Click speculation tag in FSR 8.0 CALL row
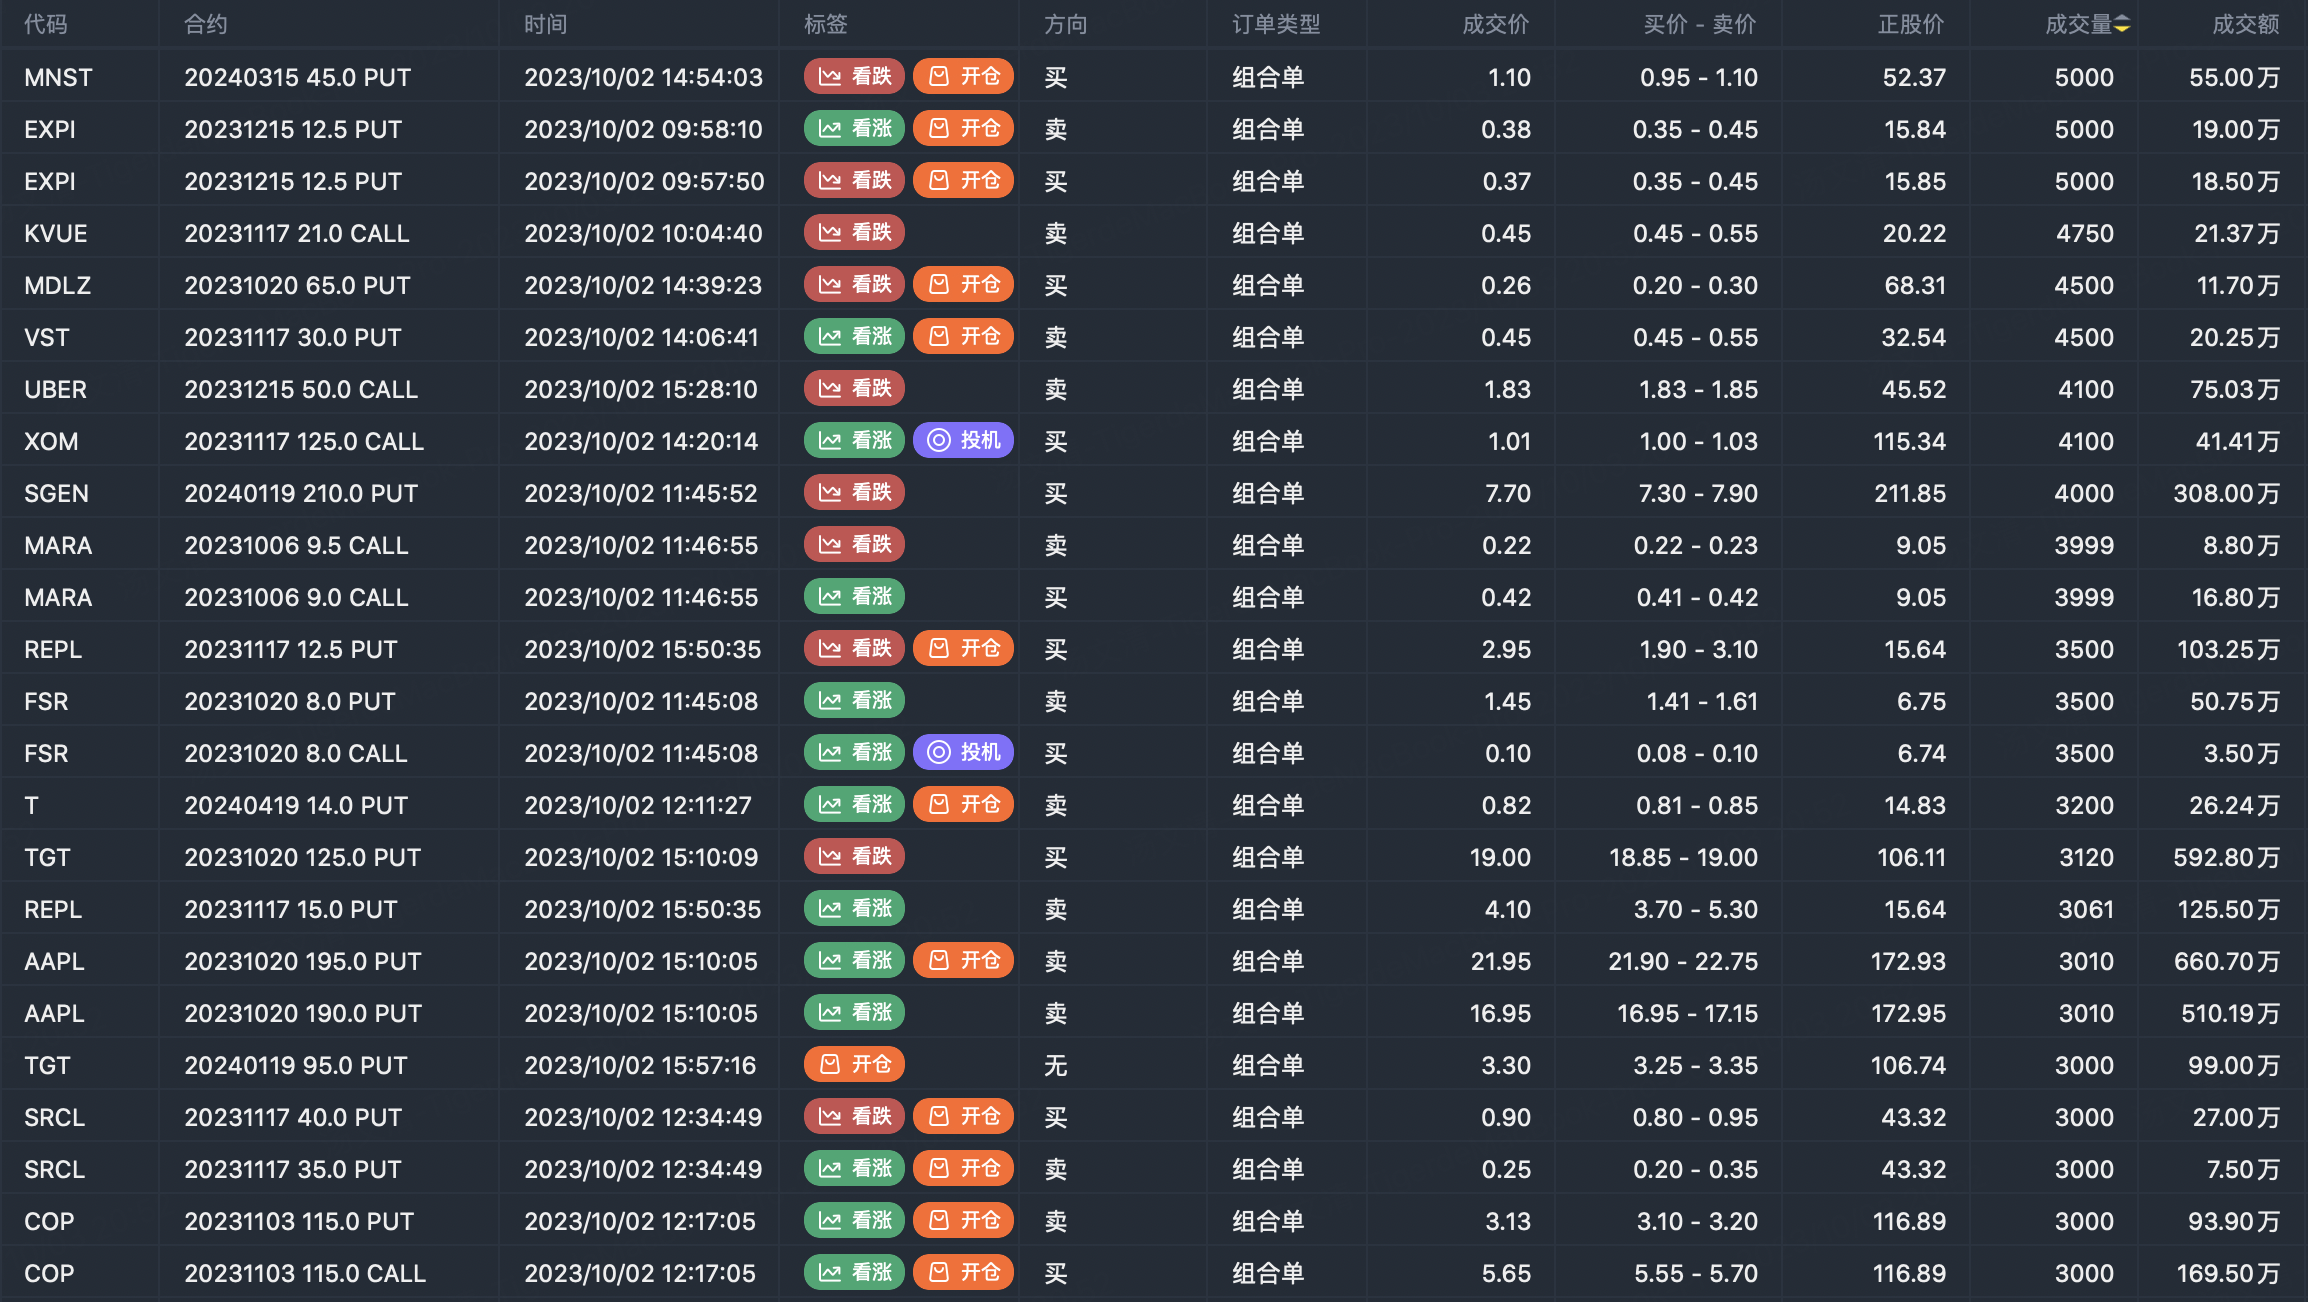The width and height of the screenshot is (2308, 1302). (x=963, y=753)
